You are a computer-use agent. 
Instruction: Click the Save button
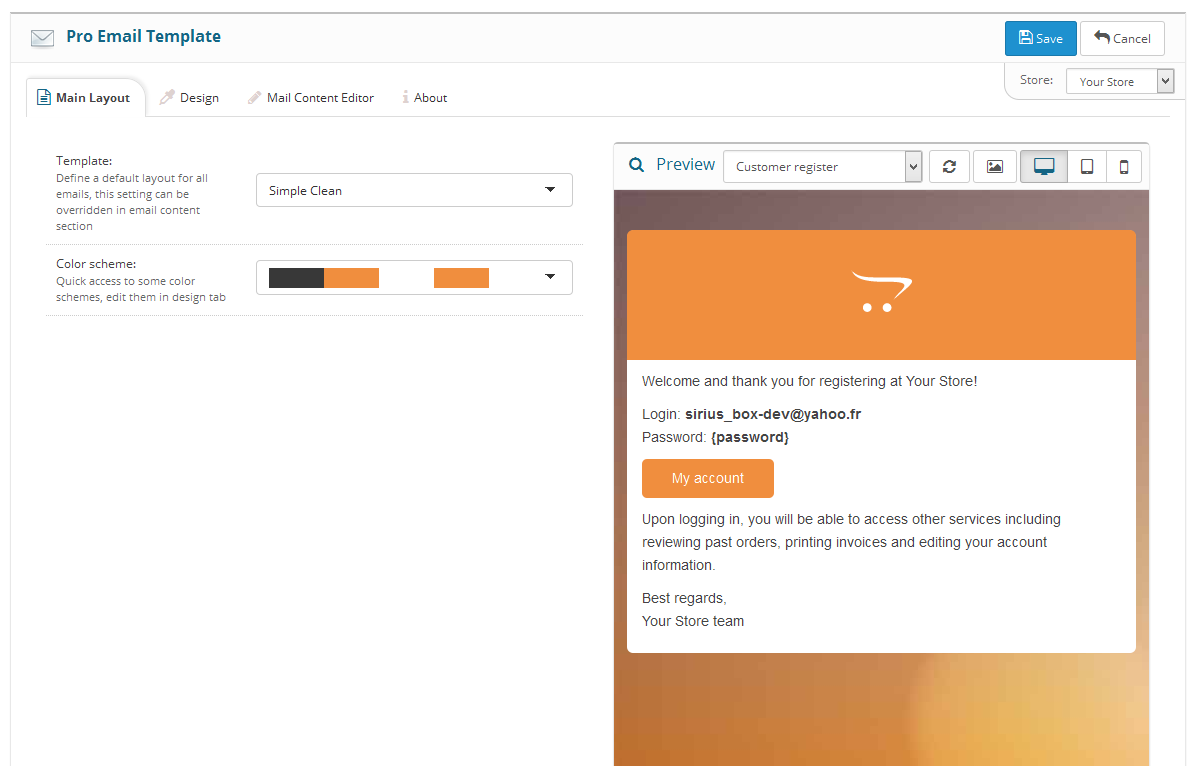coord(1040,38)
